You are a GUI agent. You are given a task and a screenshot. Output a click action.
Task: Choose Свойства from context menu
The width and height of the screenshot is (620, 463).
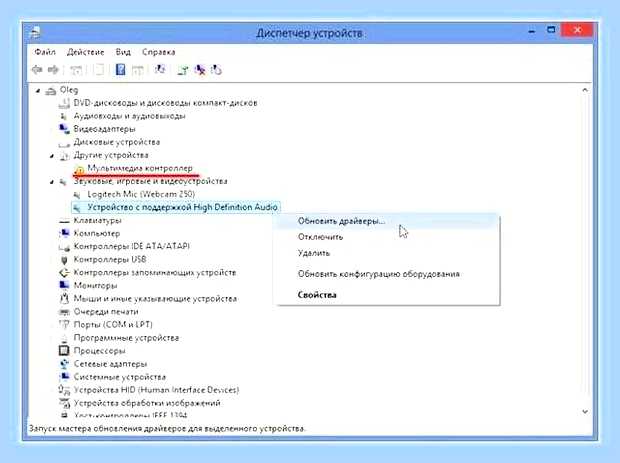coord(387,295)
